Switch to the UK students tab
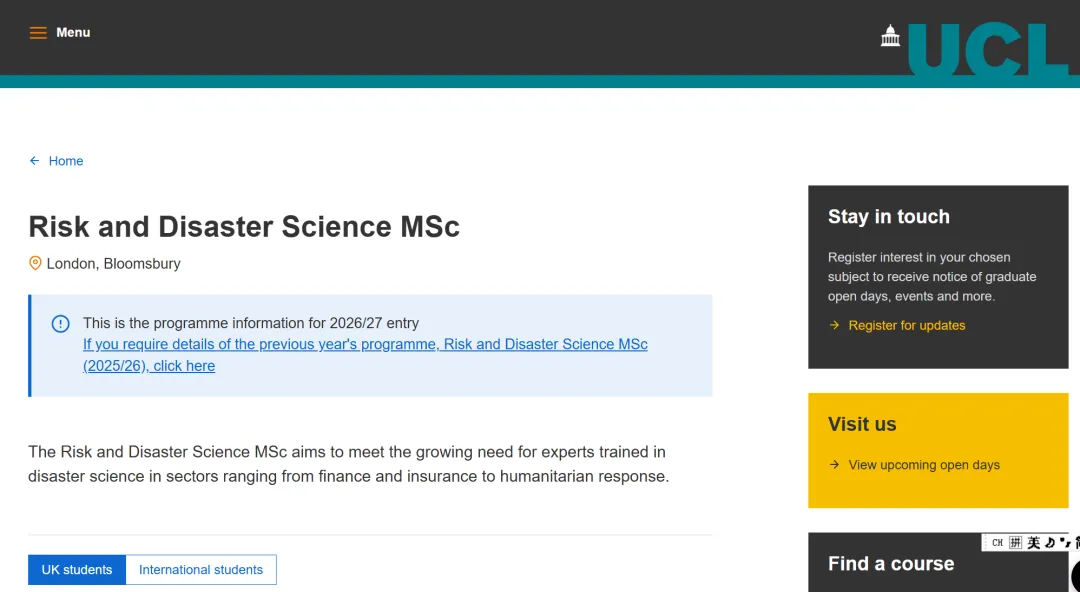The width and height of the screenshot is (1080, 592). (x=77, y=570)
